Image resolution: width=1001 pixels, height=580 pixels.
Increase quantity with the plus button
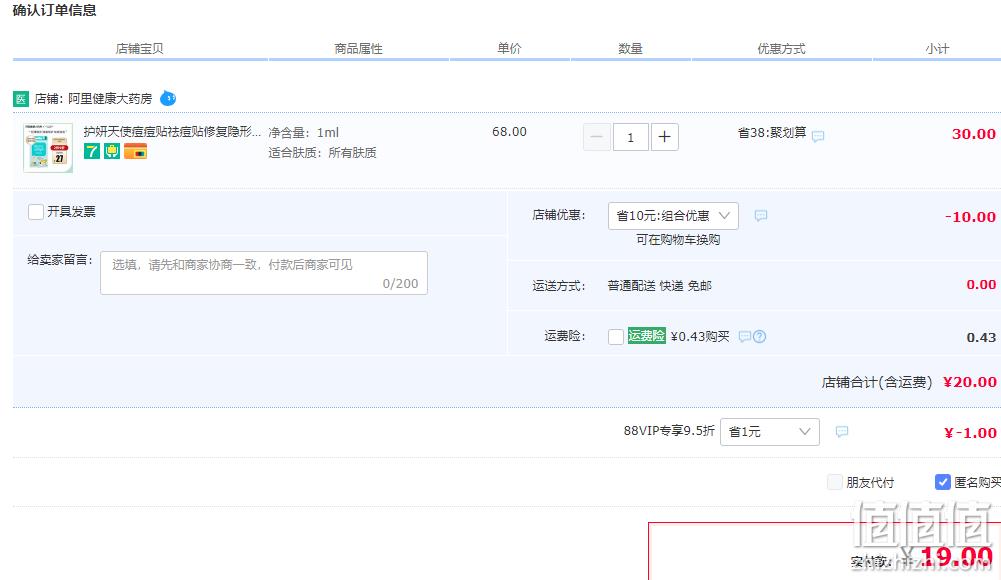(x=665, y=137)
